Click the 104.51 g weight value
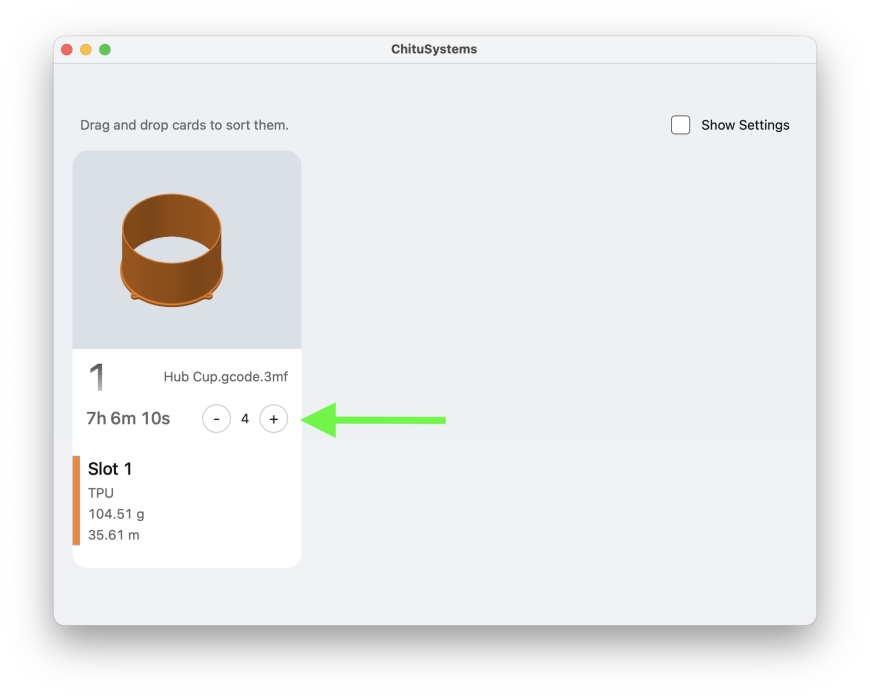Viewport: 870px width, 696px height. (116, 514)
